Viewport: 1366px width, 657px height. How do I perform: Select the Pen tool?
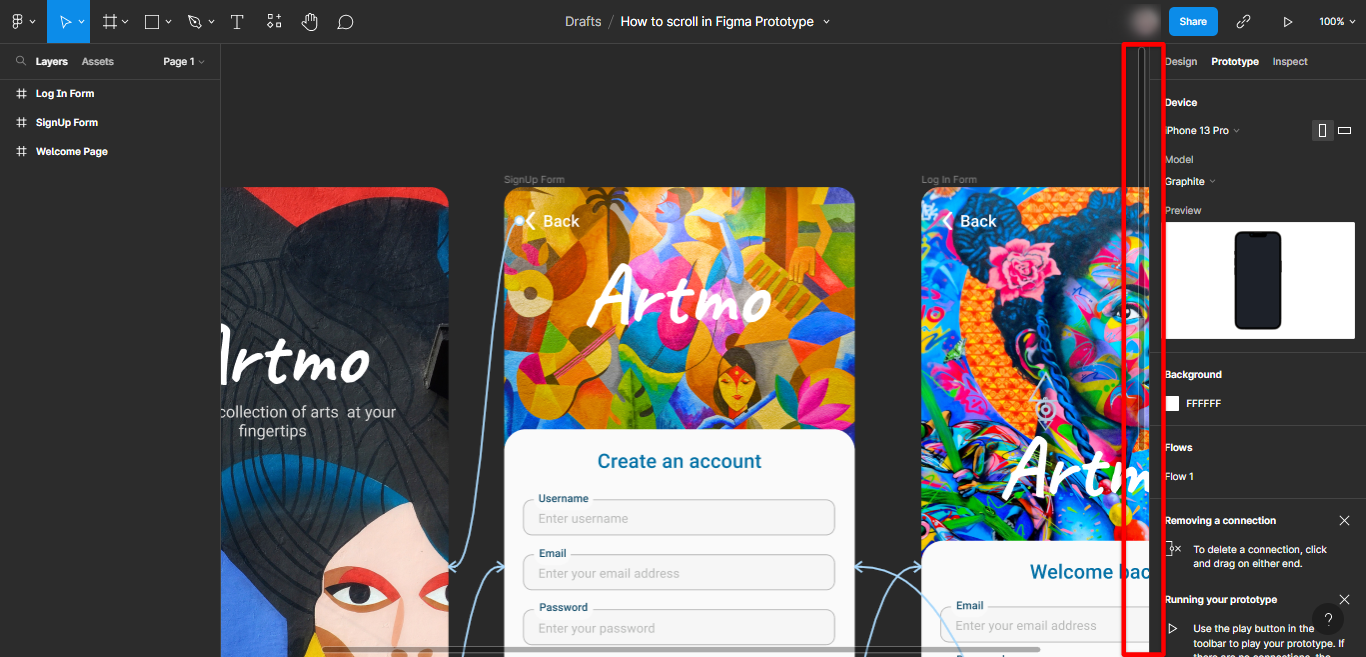click(x=193, y=21)
